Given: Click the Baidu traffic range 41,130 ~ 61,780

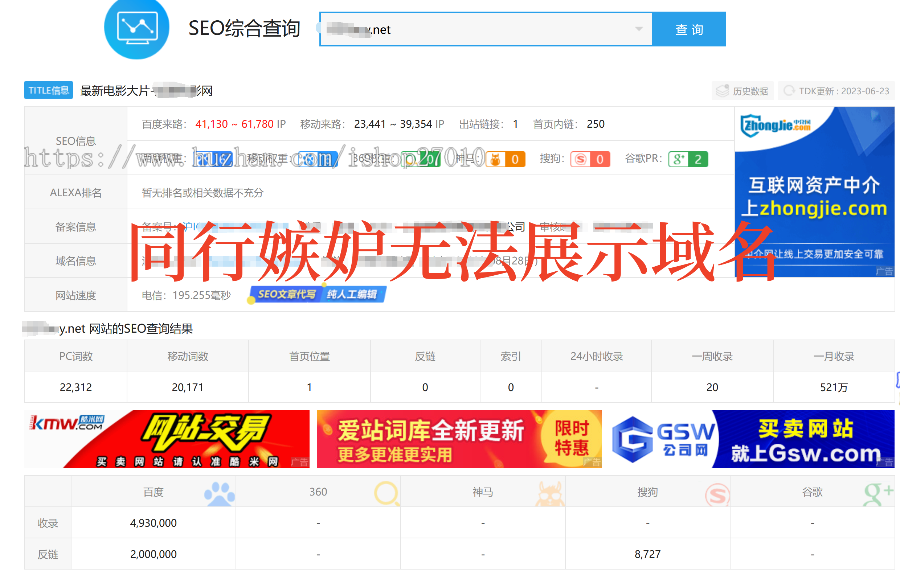Looking at the screenshot, I should coord(235,124).
